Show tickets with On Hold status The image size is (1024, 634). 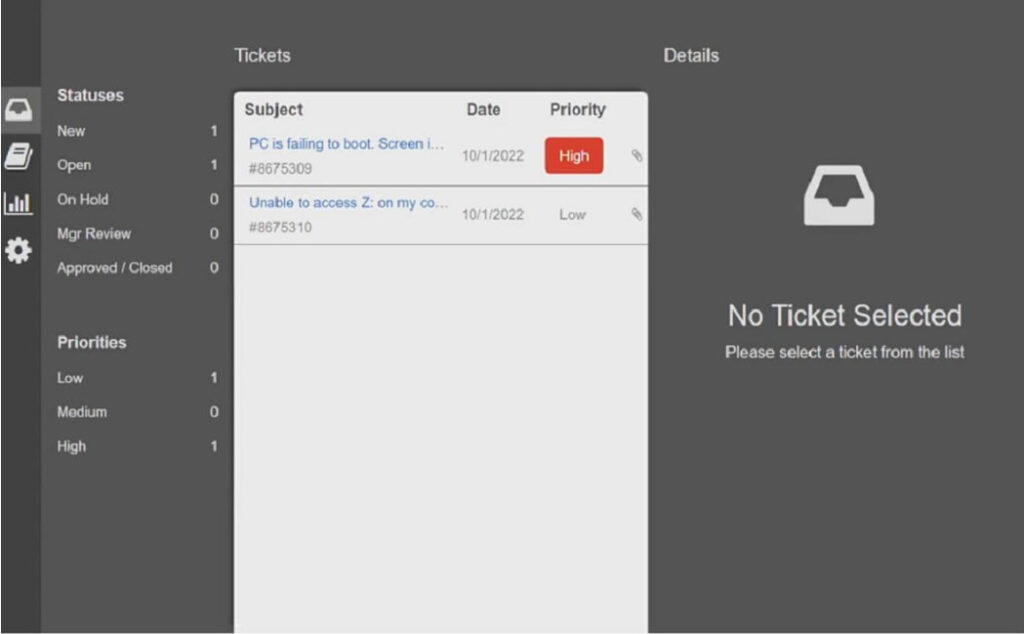click(x=83, y=199)
